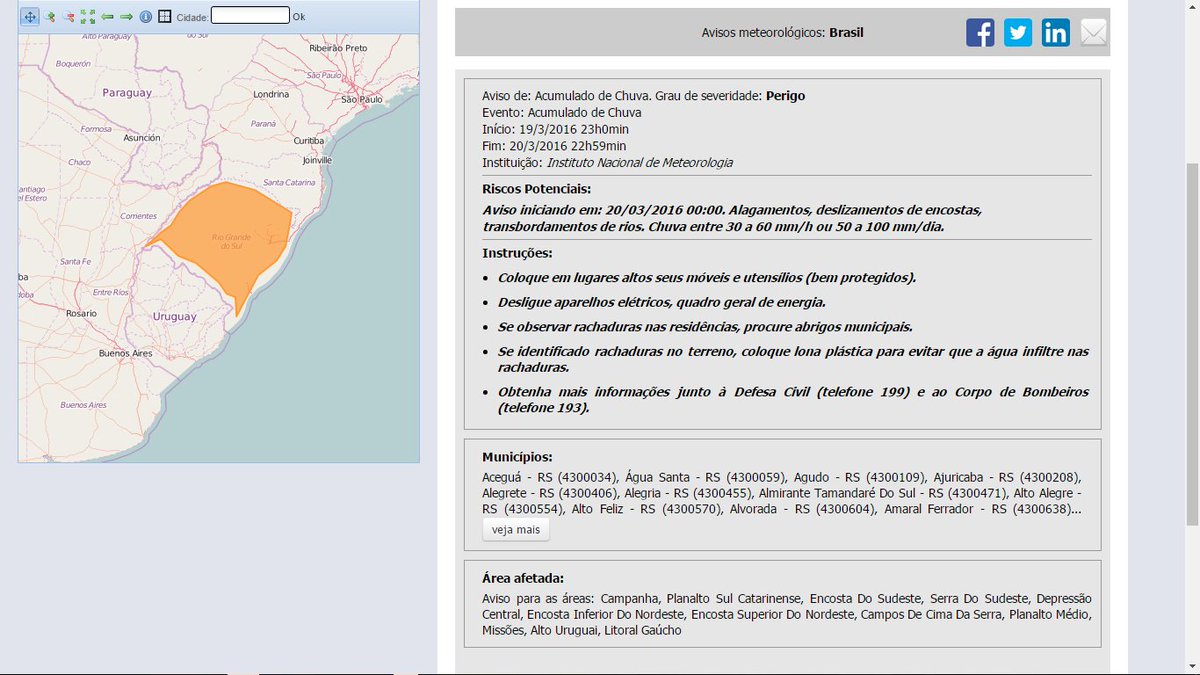Select the pan map tool
Image resolution: width=1200 pixels, height=675 pixels.
[x=30, y=16]
